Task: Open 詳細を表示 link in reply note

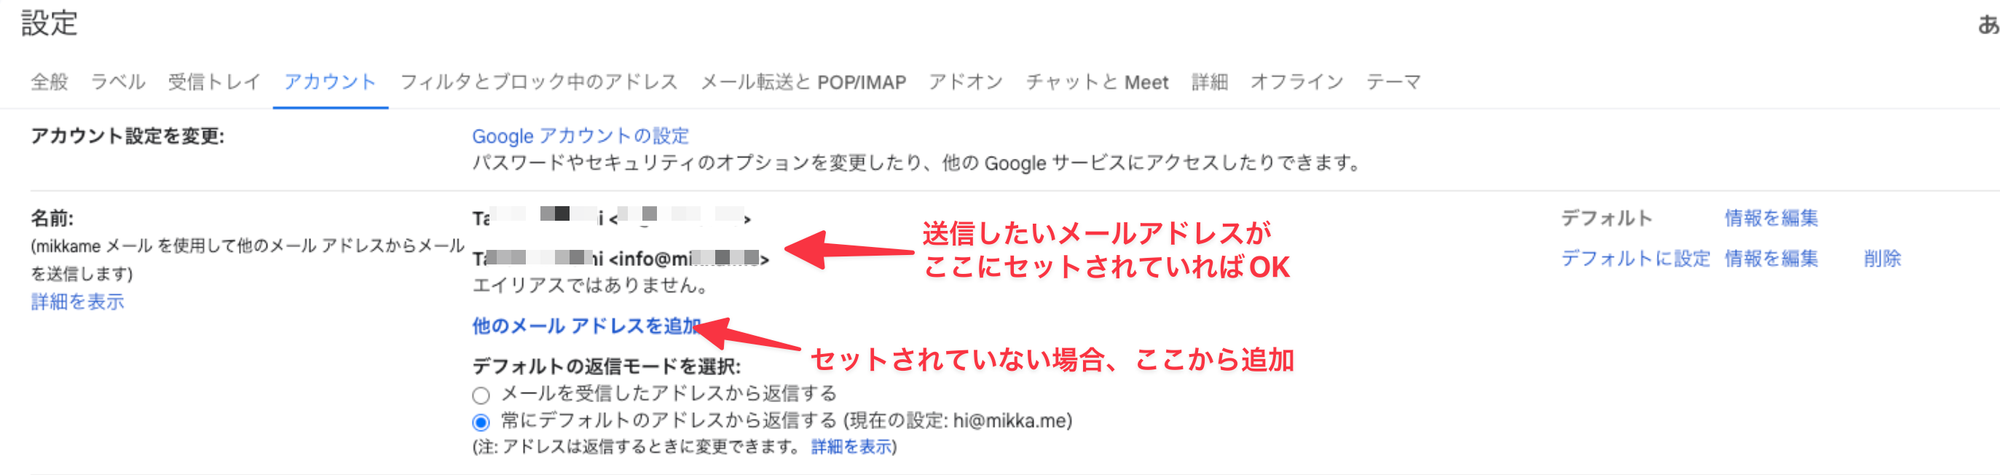Action: [851, 447]
